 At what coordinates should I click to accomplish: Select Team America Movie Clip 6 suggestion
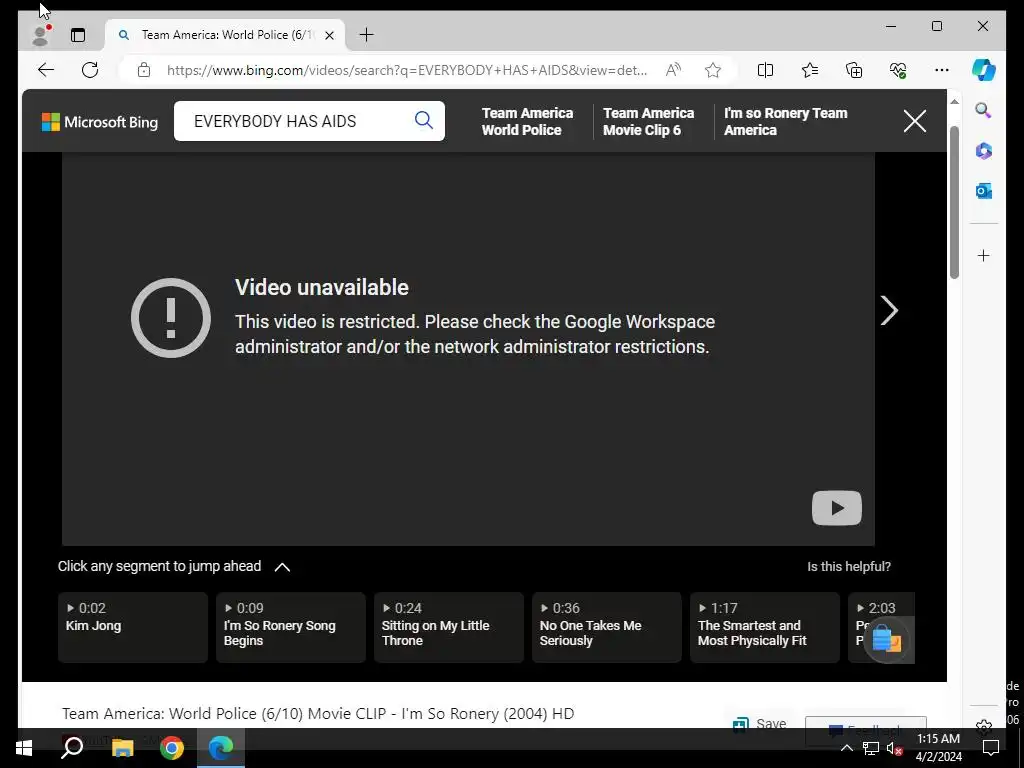(648, 121)
